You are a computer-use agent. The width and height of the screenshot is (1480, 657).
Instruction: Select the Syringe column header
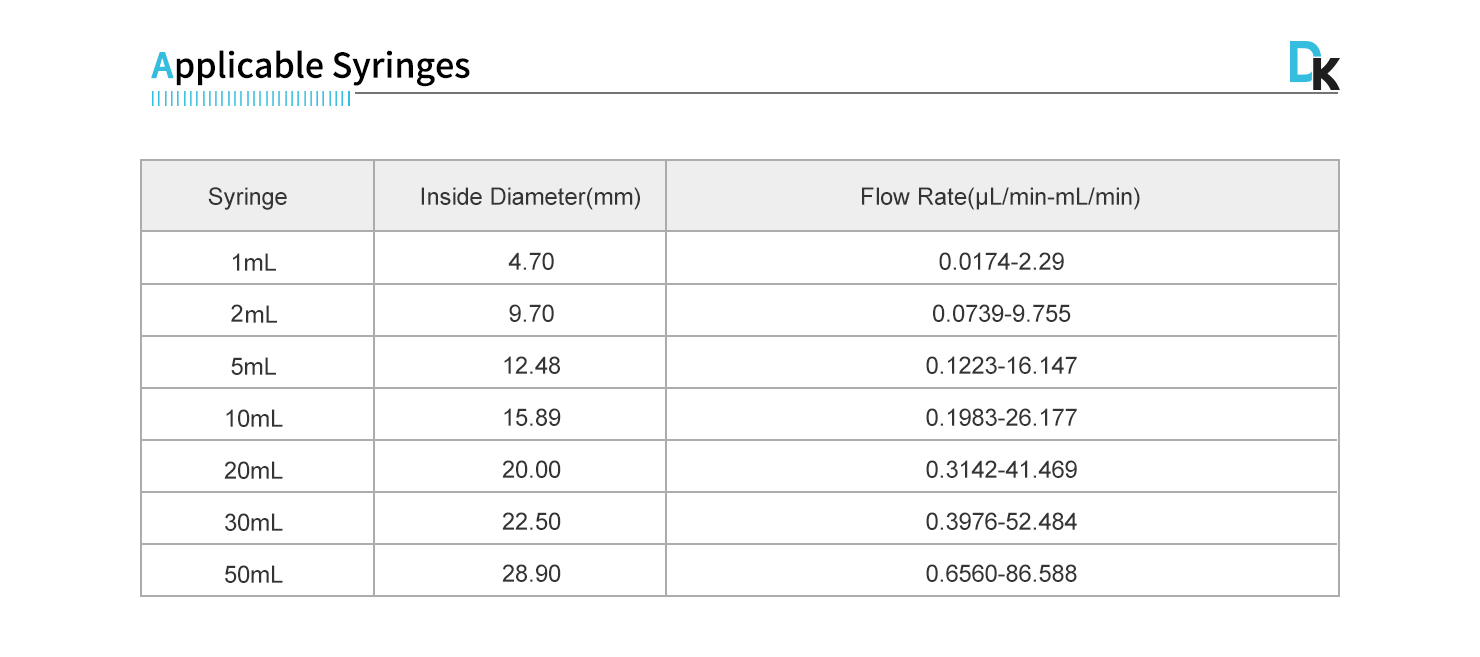click(x=248, y=197)
